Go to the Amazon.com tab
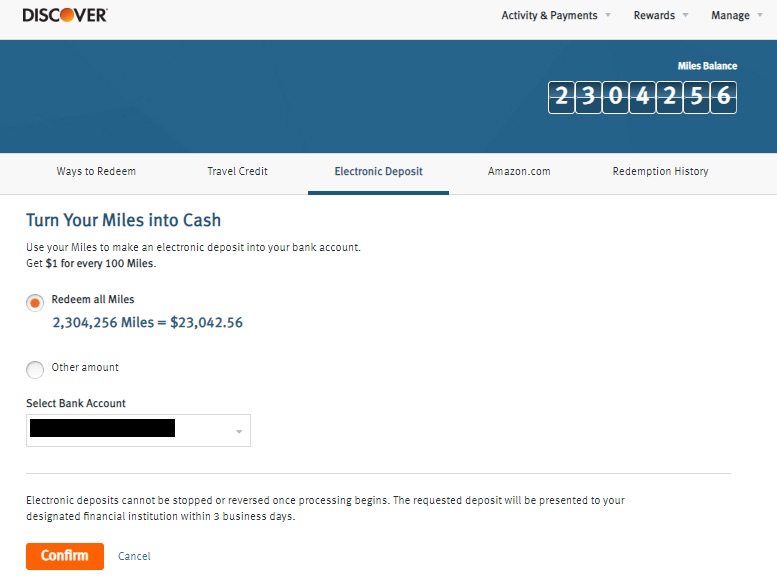Screen dimensions: 777x579 [x=519, y=172]
